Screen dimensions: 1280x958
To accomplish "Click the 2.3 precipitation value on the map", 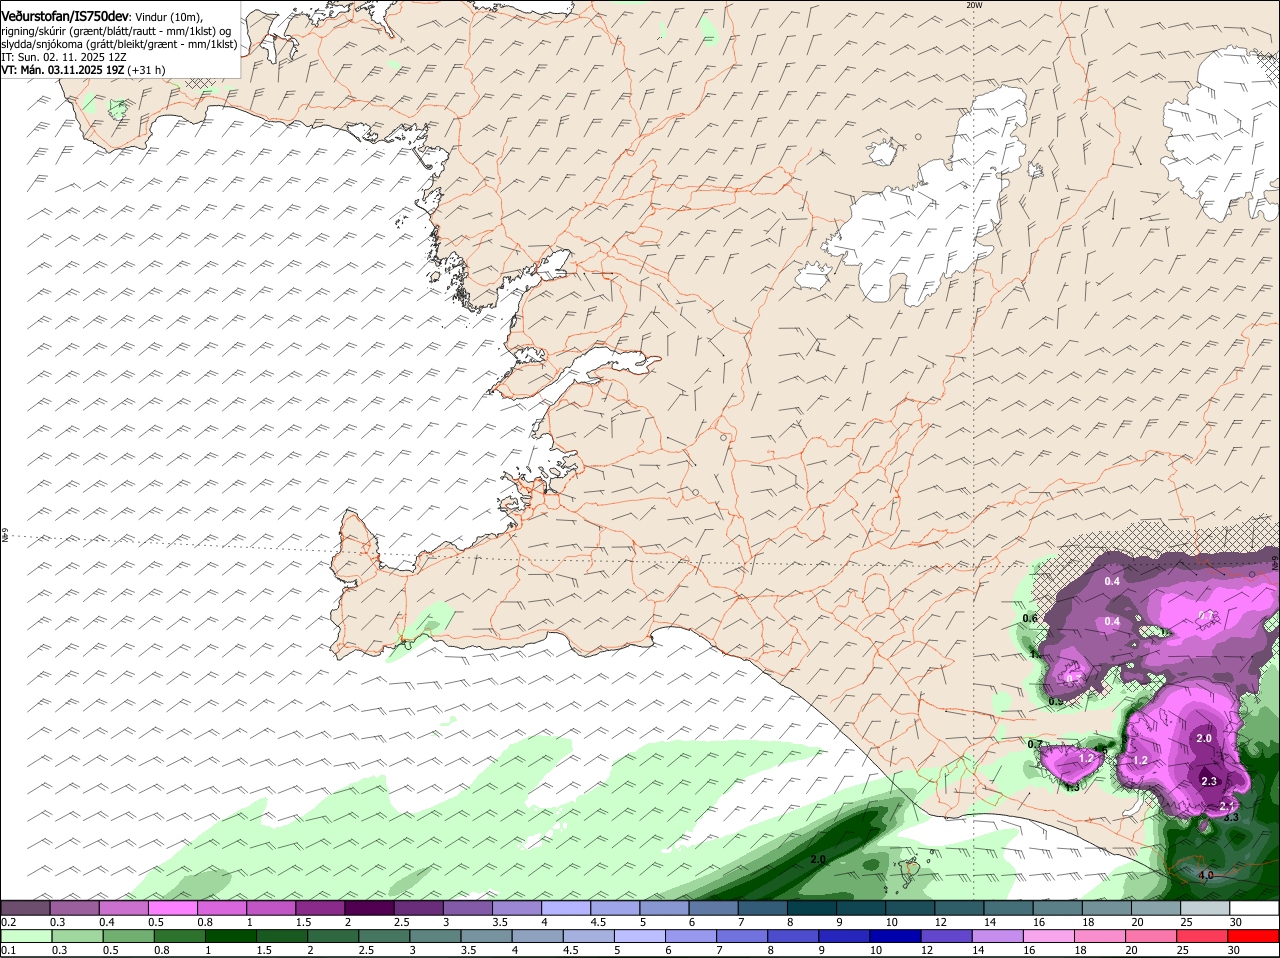I will coord(1209,781).
